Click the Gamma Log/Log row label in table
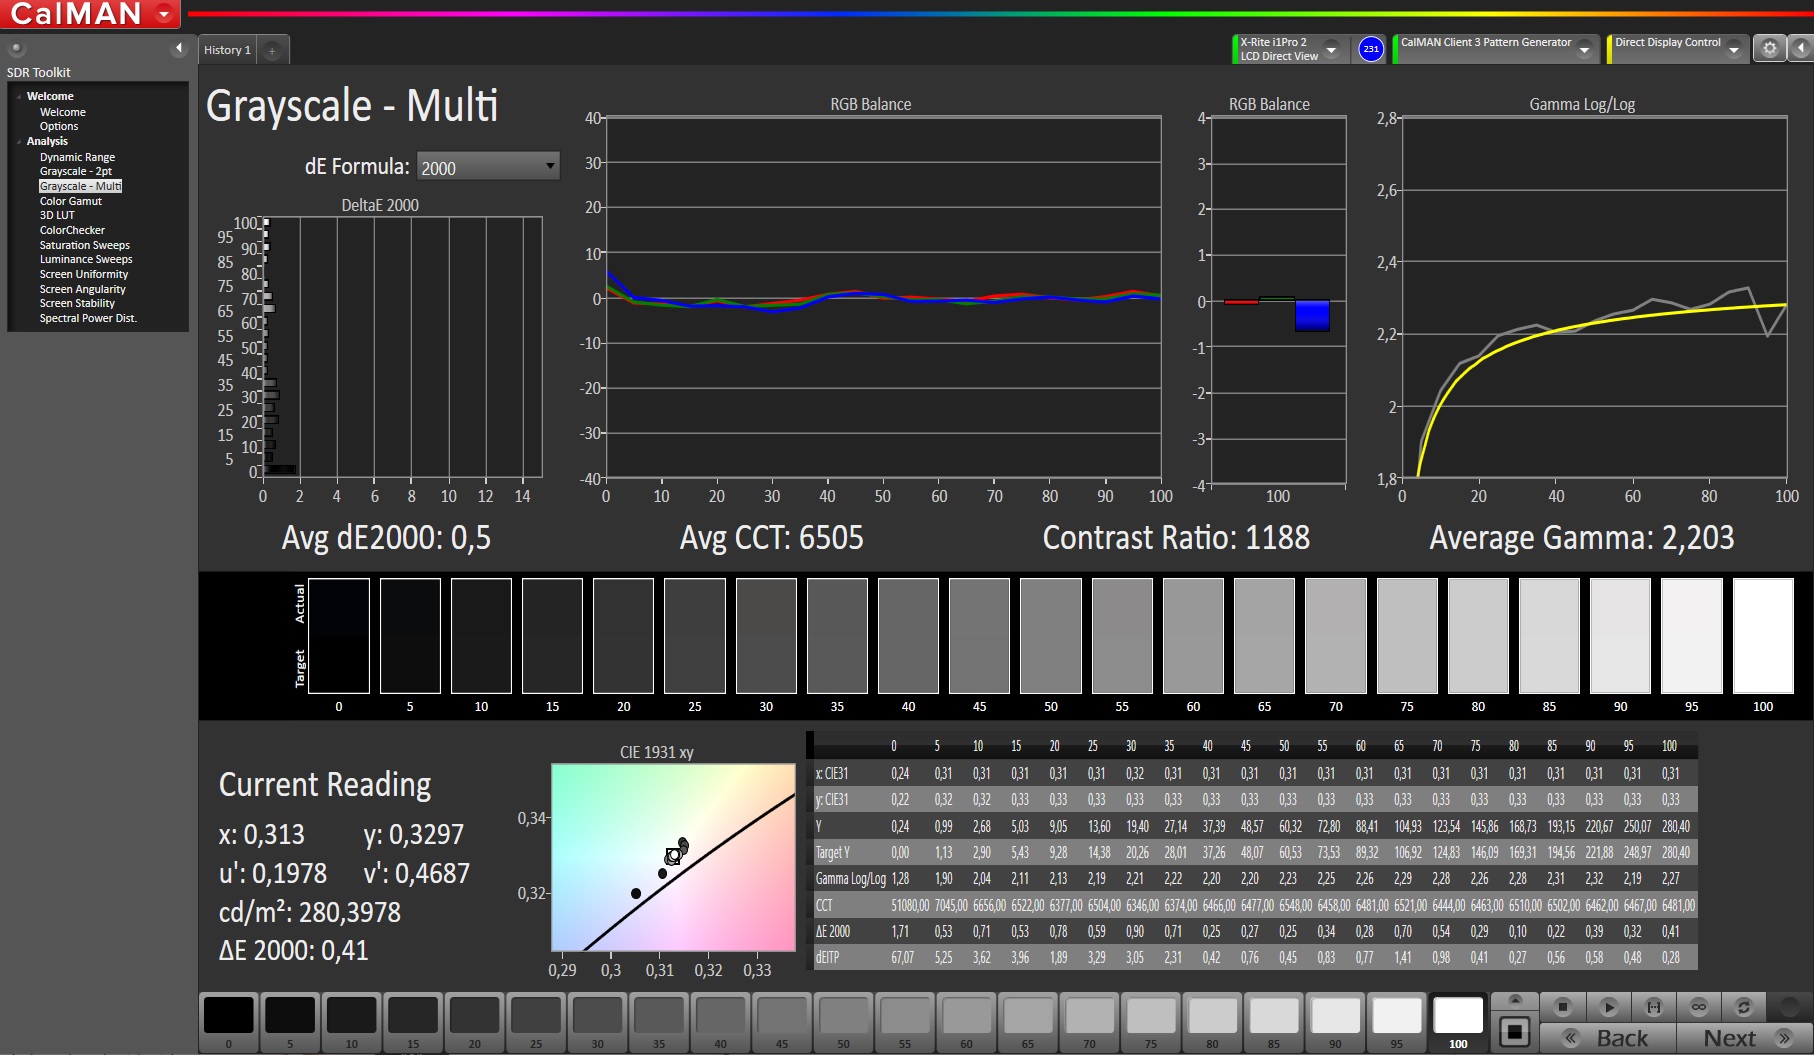This screenshot has width=1814, height=1055. click(851, 879)
